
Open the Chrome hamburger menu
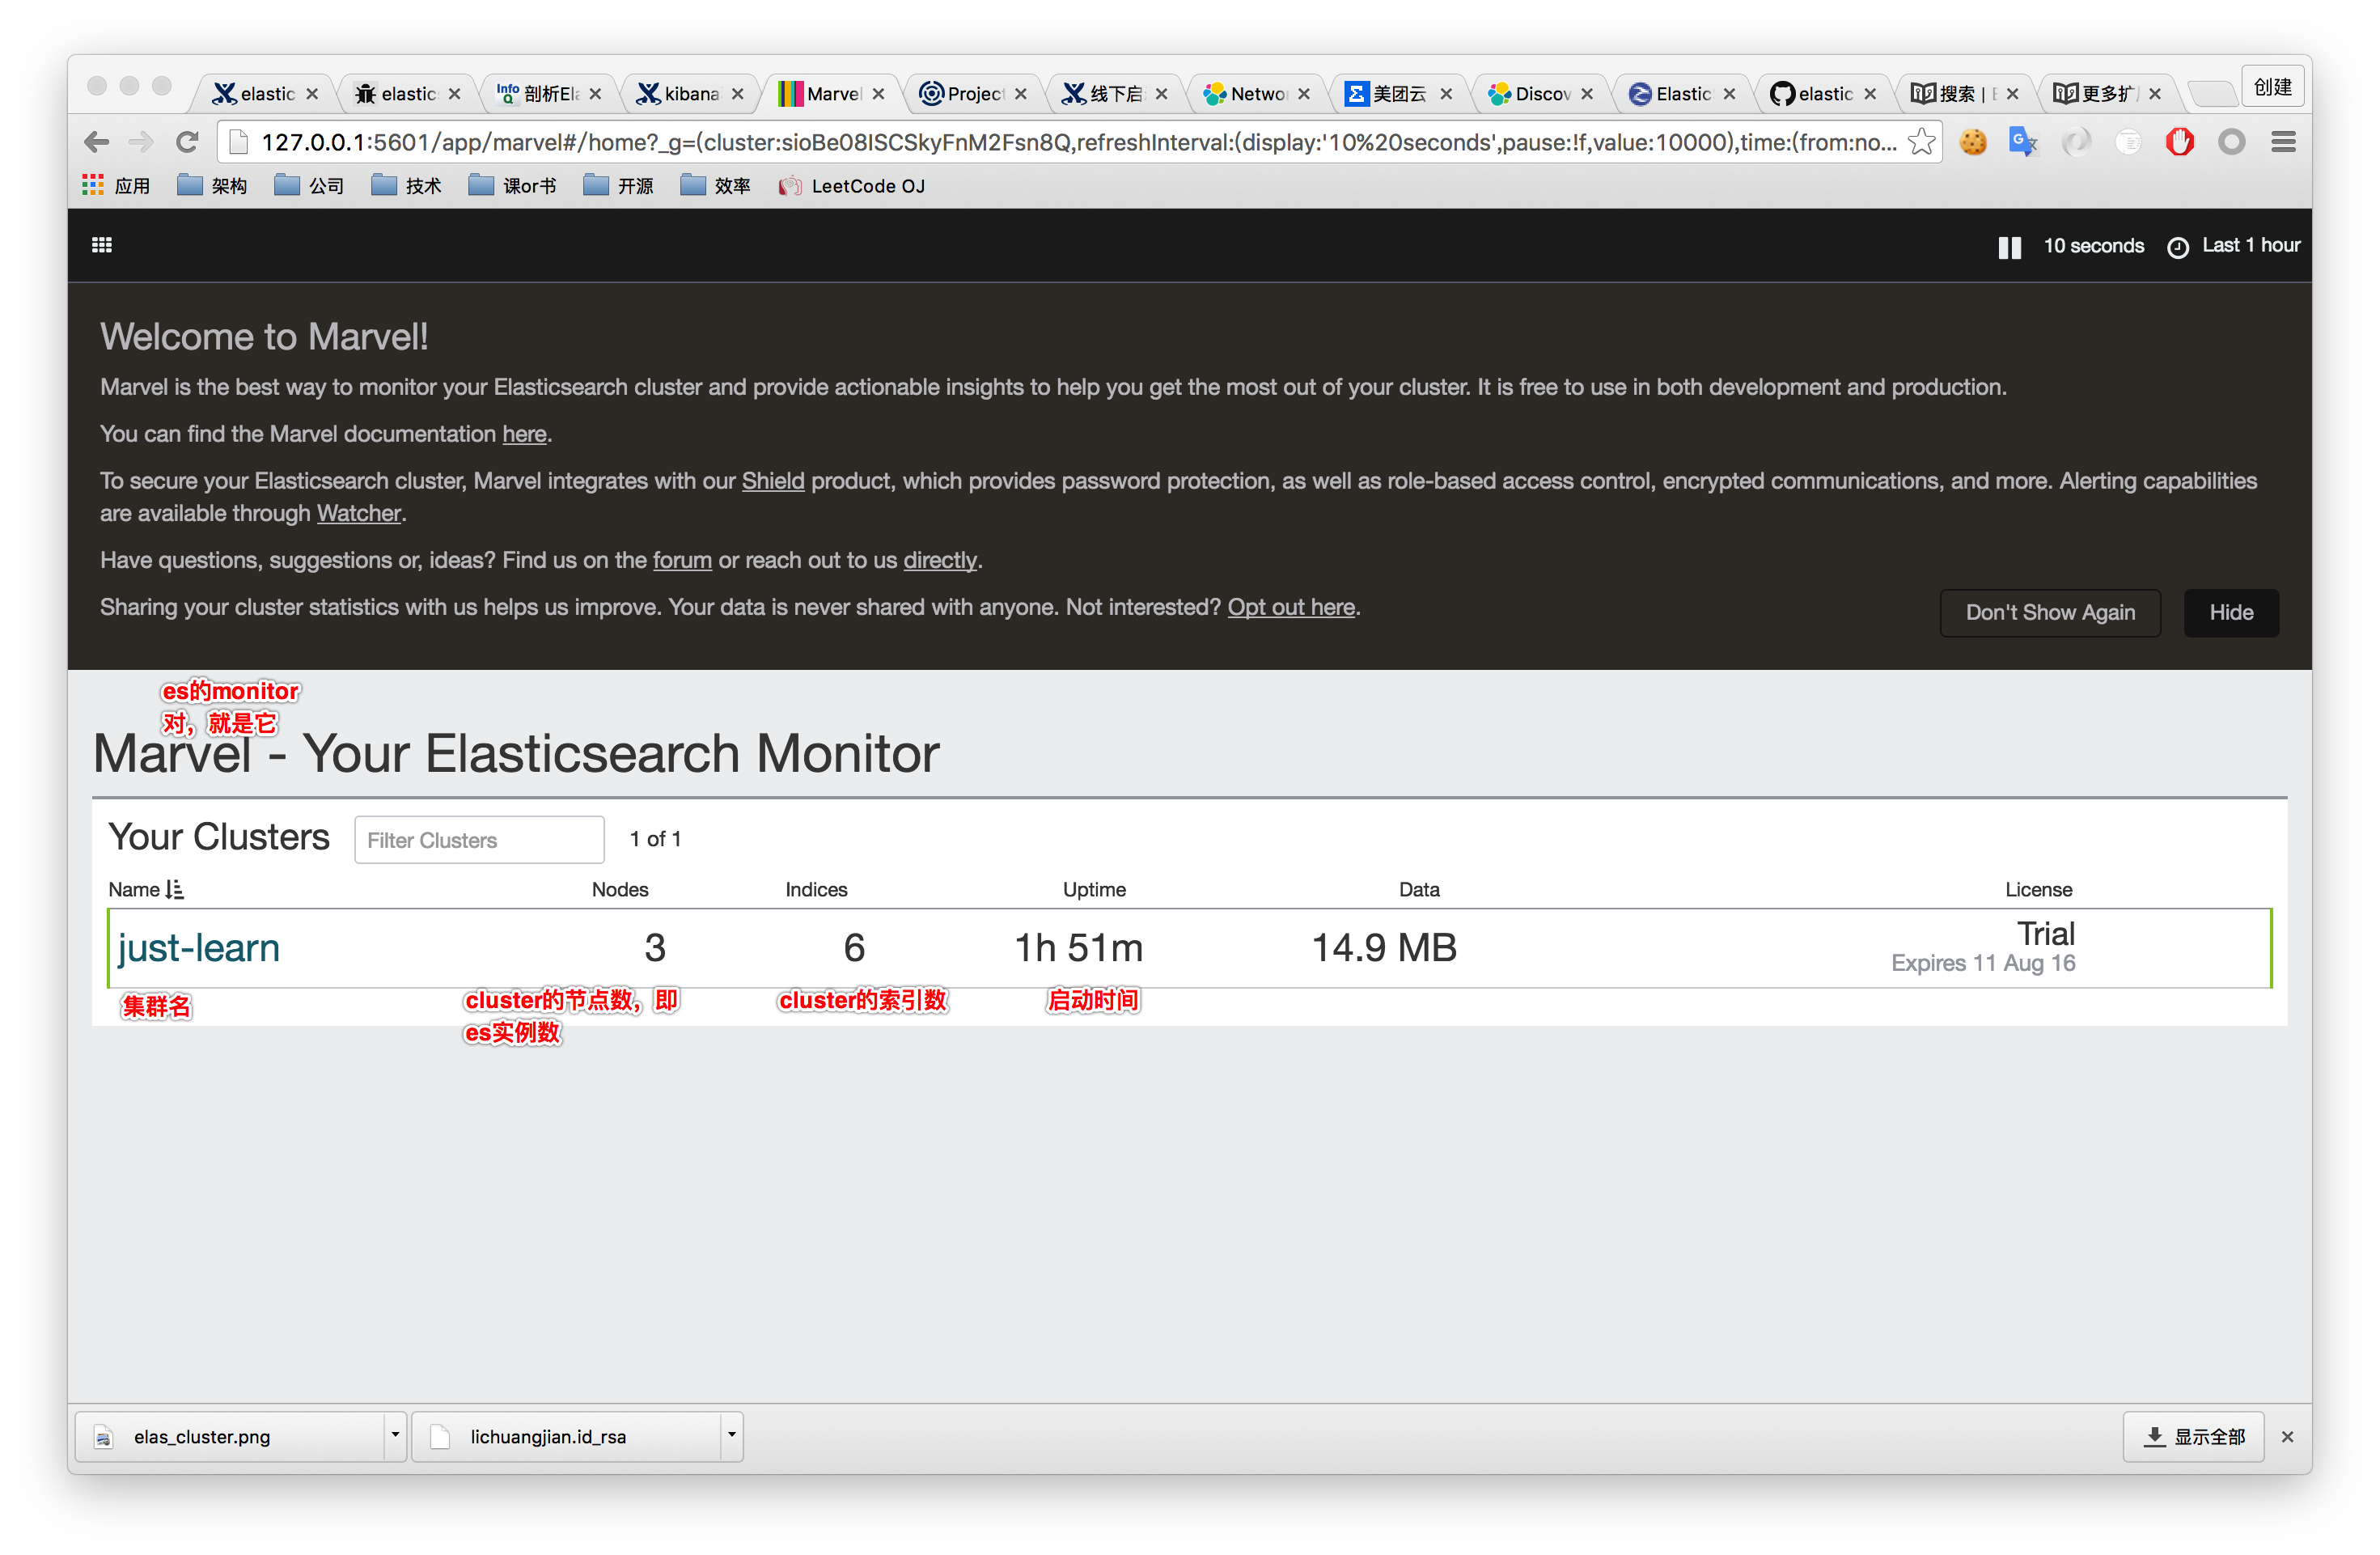click(x=2283, y=142)
